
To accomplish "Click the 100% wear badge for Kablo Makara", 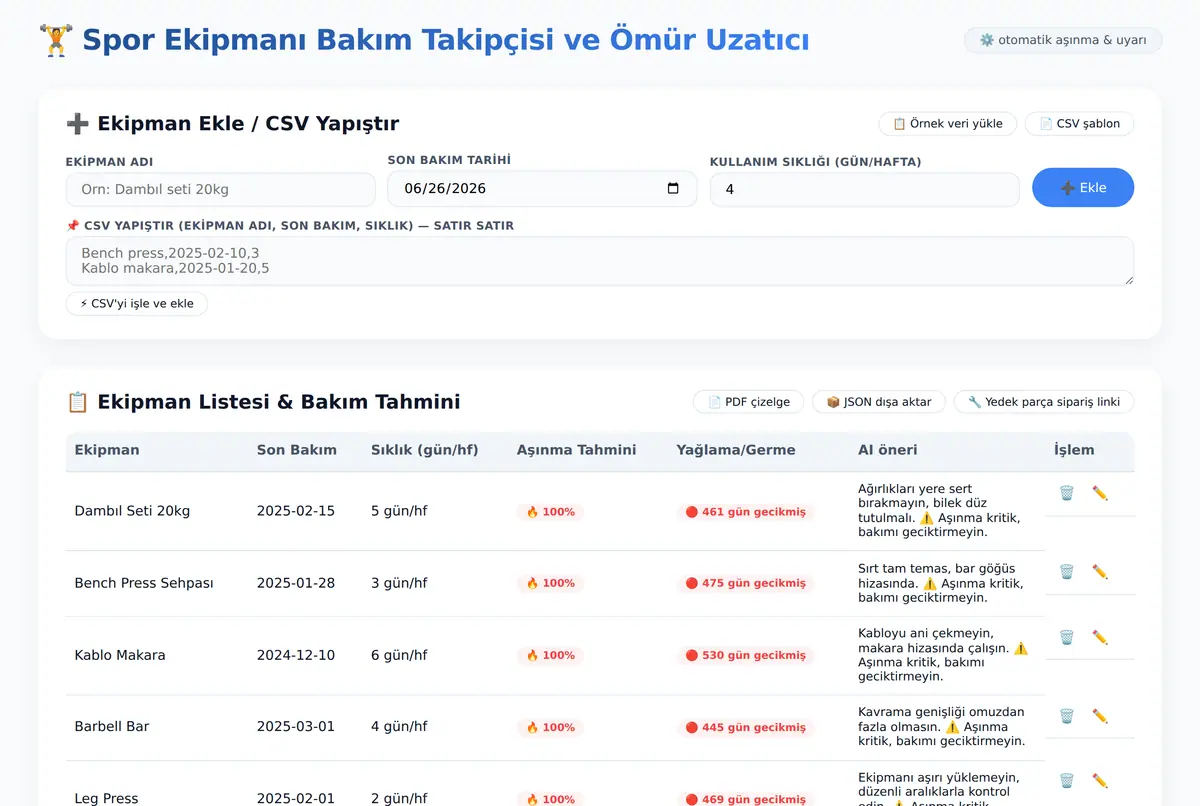I will [x=551, y=656].
